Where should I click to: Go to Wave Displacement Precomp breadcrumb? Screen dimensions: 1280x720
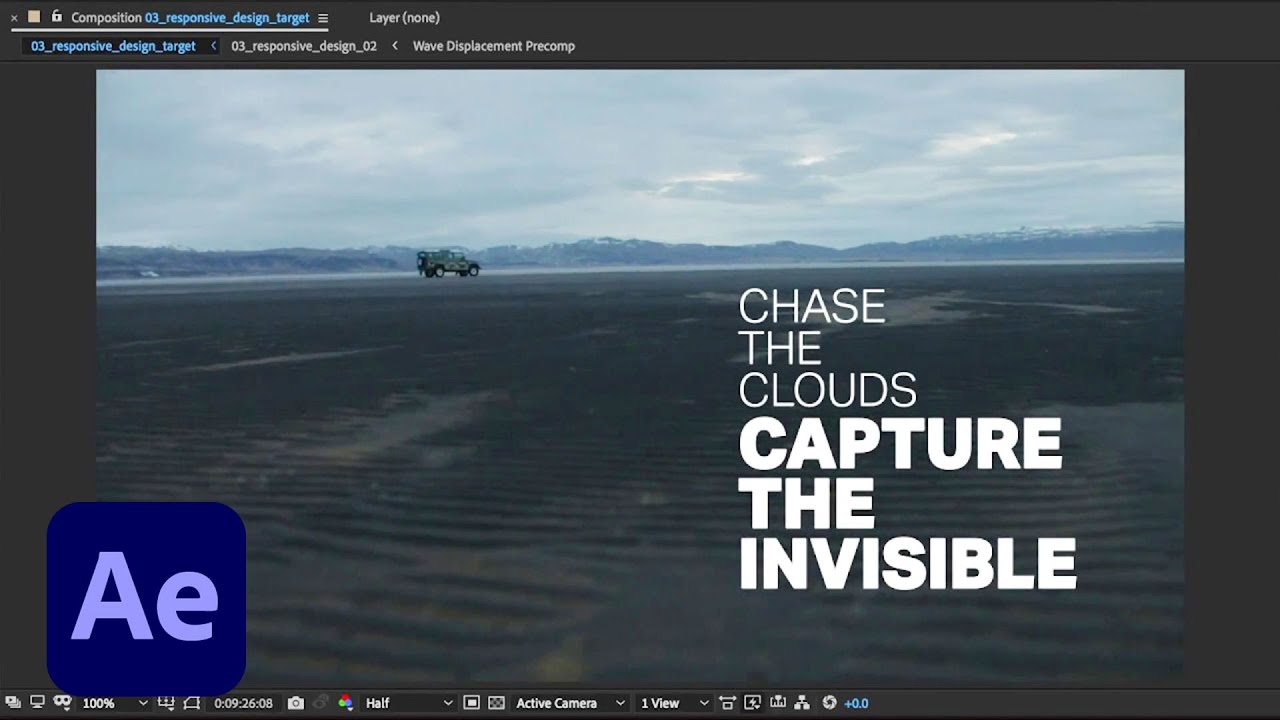[x=494, y=46]
